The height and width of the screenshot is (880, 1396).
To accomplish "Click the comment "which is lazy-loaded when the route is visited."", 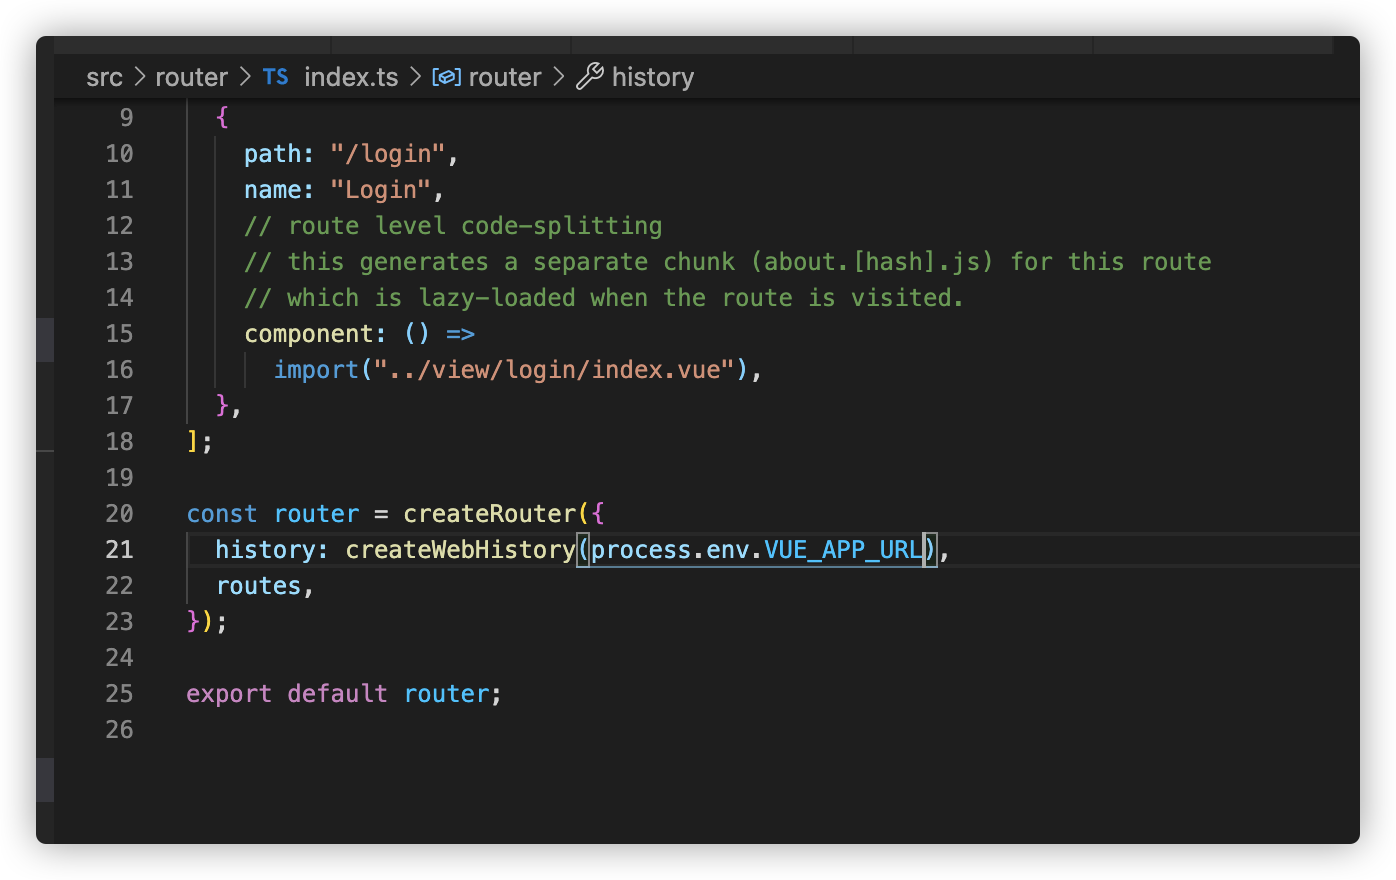I will 604,298.
